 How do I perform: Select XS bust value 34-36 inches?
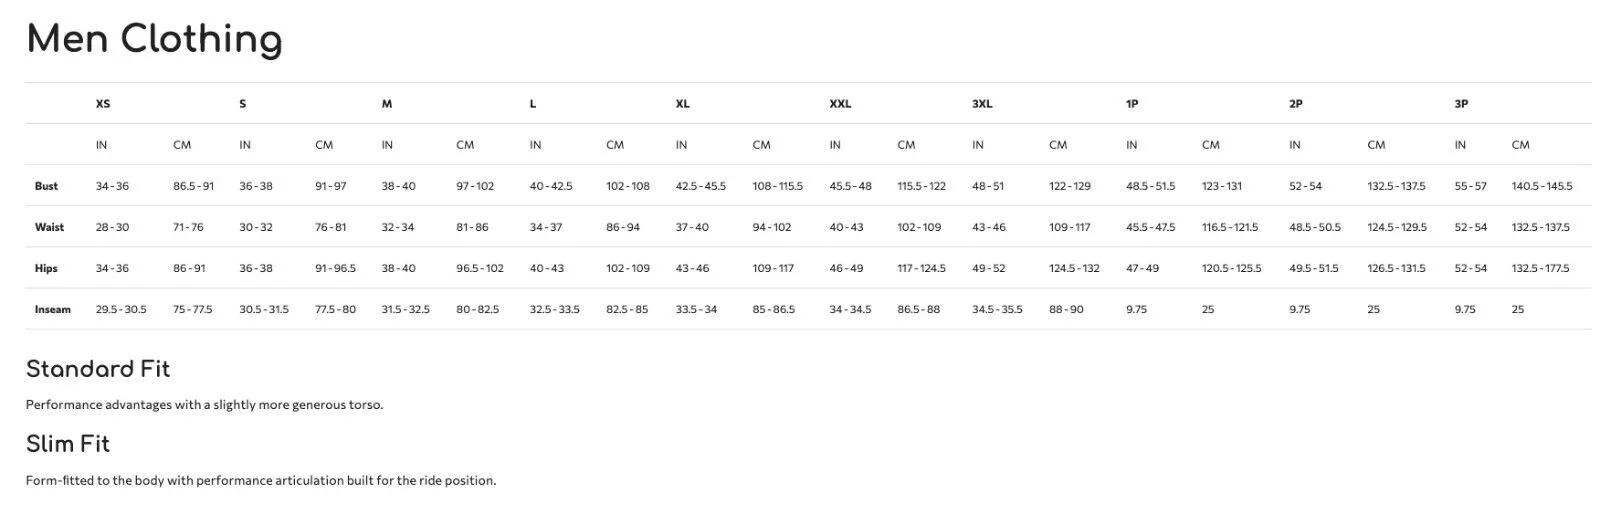pos(112,186)
